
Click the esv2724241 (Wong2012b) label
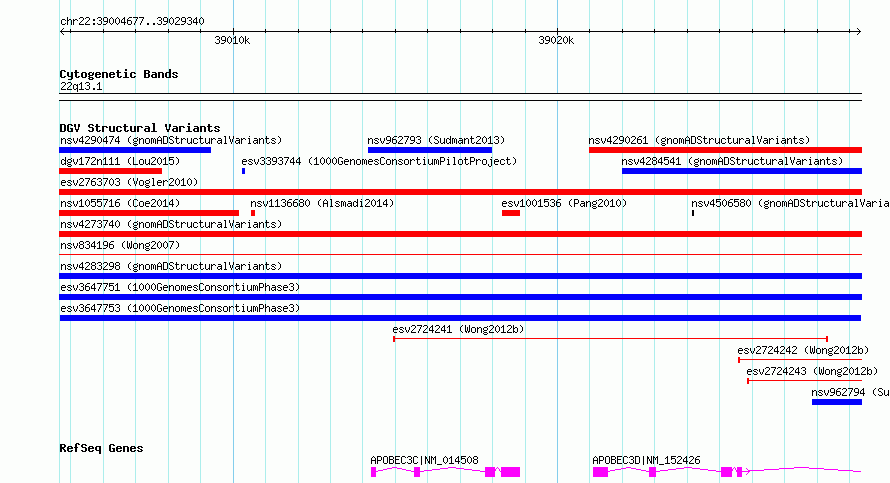coord(458,329)
